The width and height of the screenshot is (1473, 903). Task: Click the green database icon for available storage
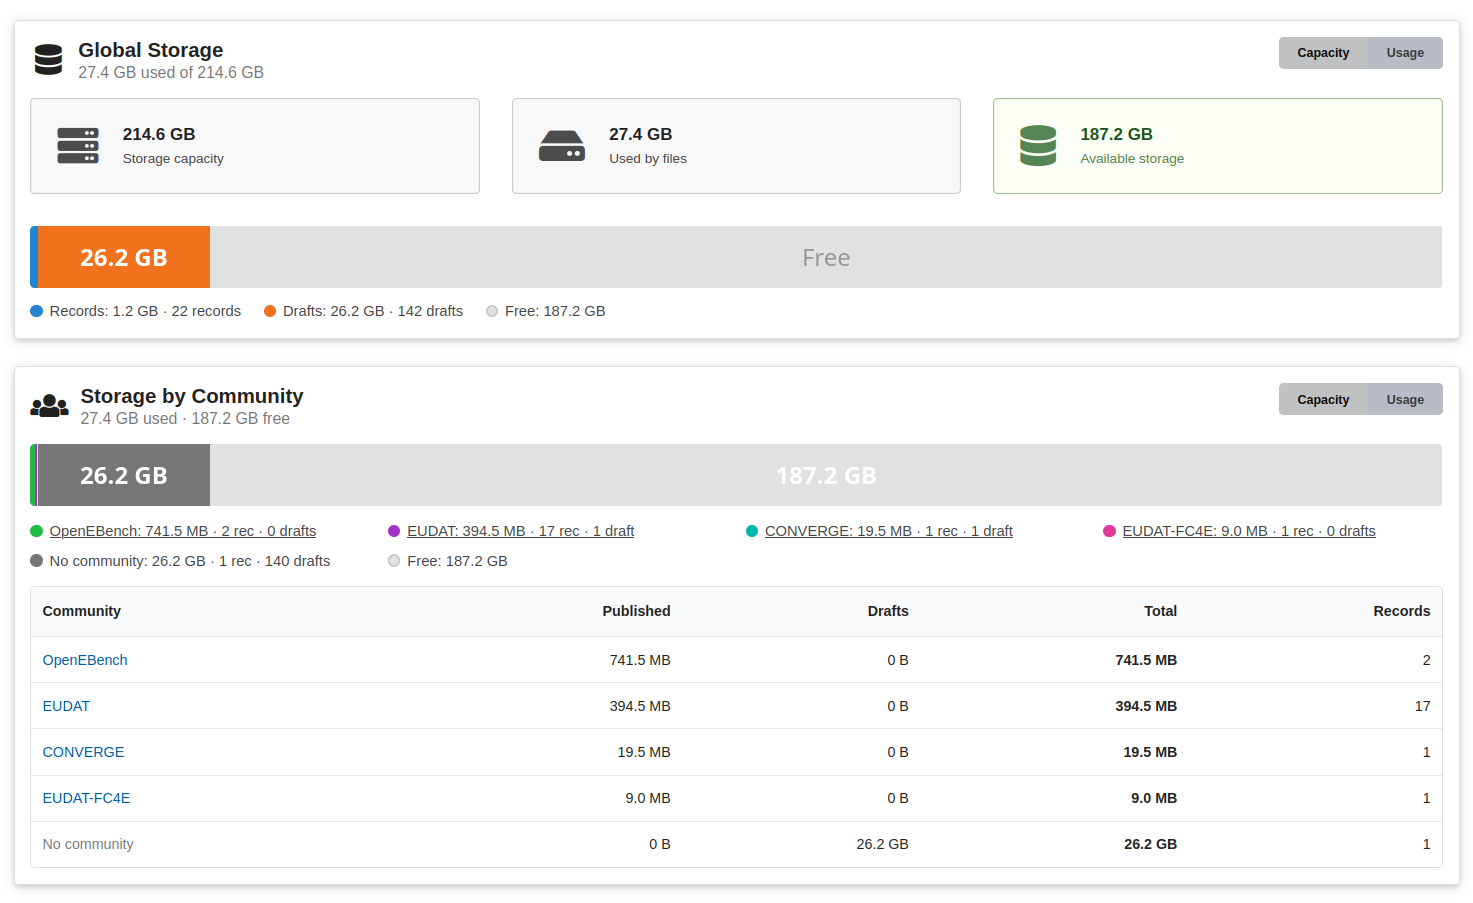(1038, 146)
